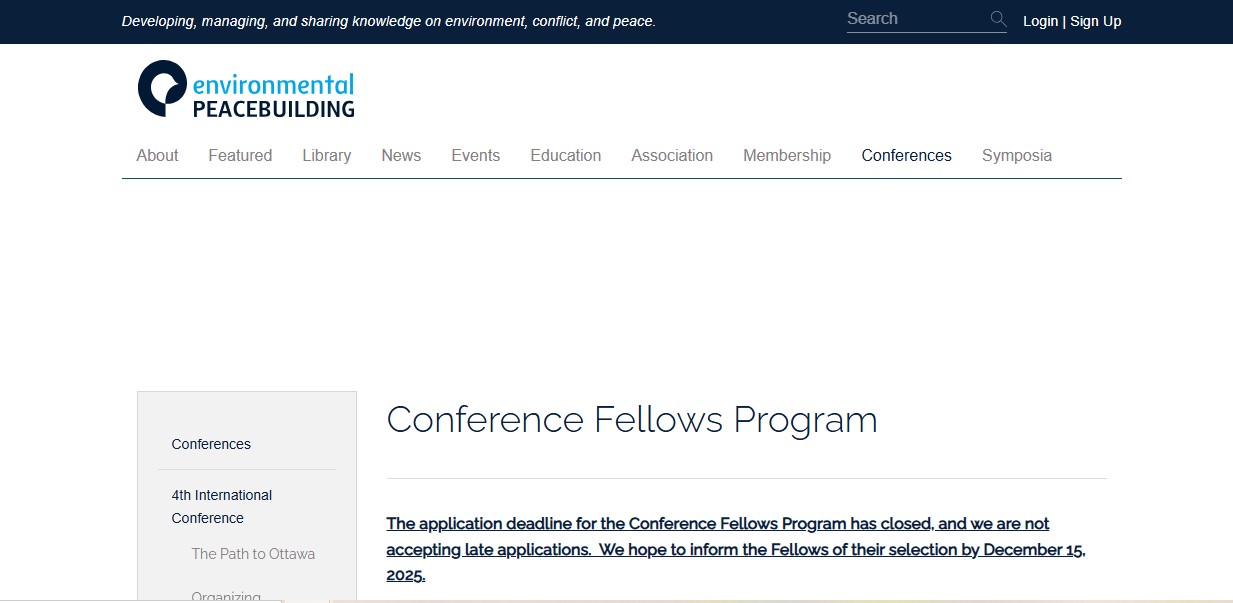Open the Login link
The height and width of the screenshot is (603, 1233).
click(x=1040, y=21)
